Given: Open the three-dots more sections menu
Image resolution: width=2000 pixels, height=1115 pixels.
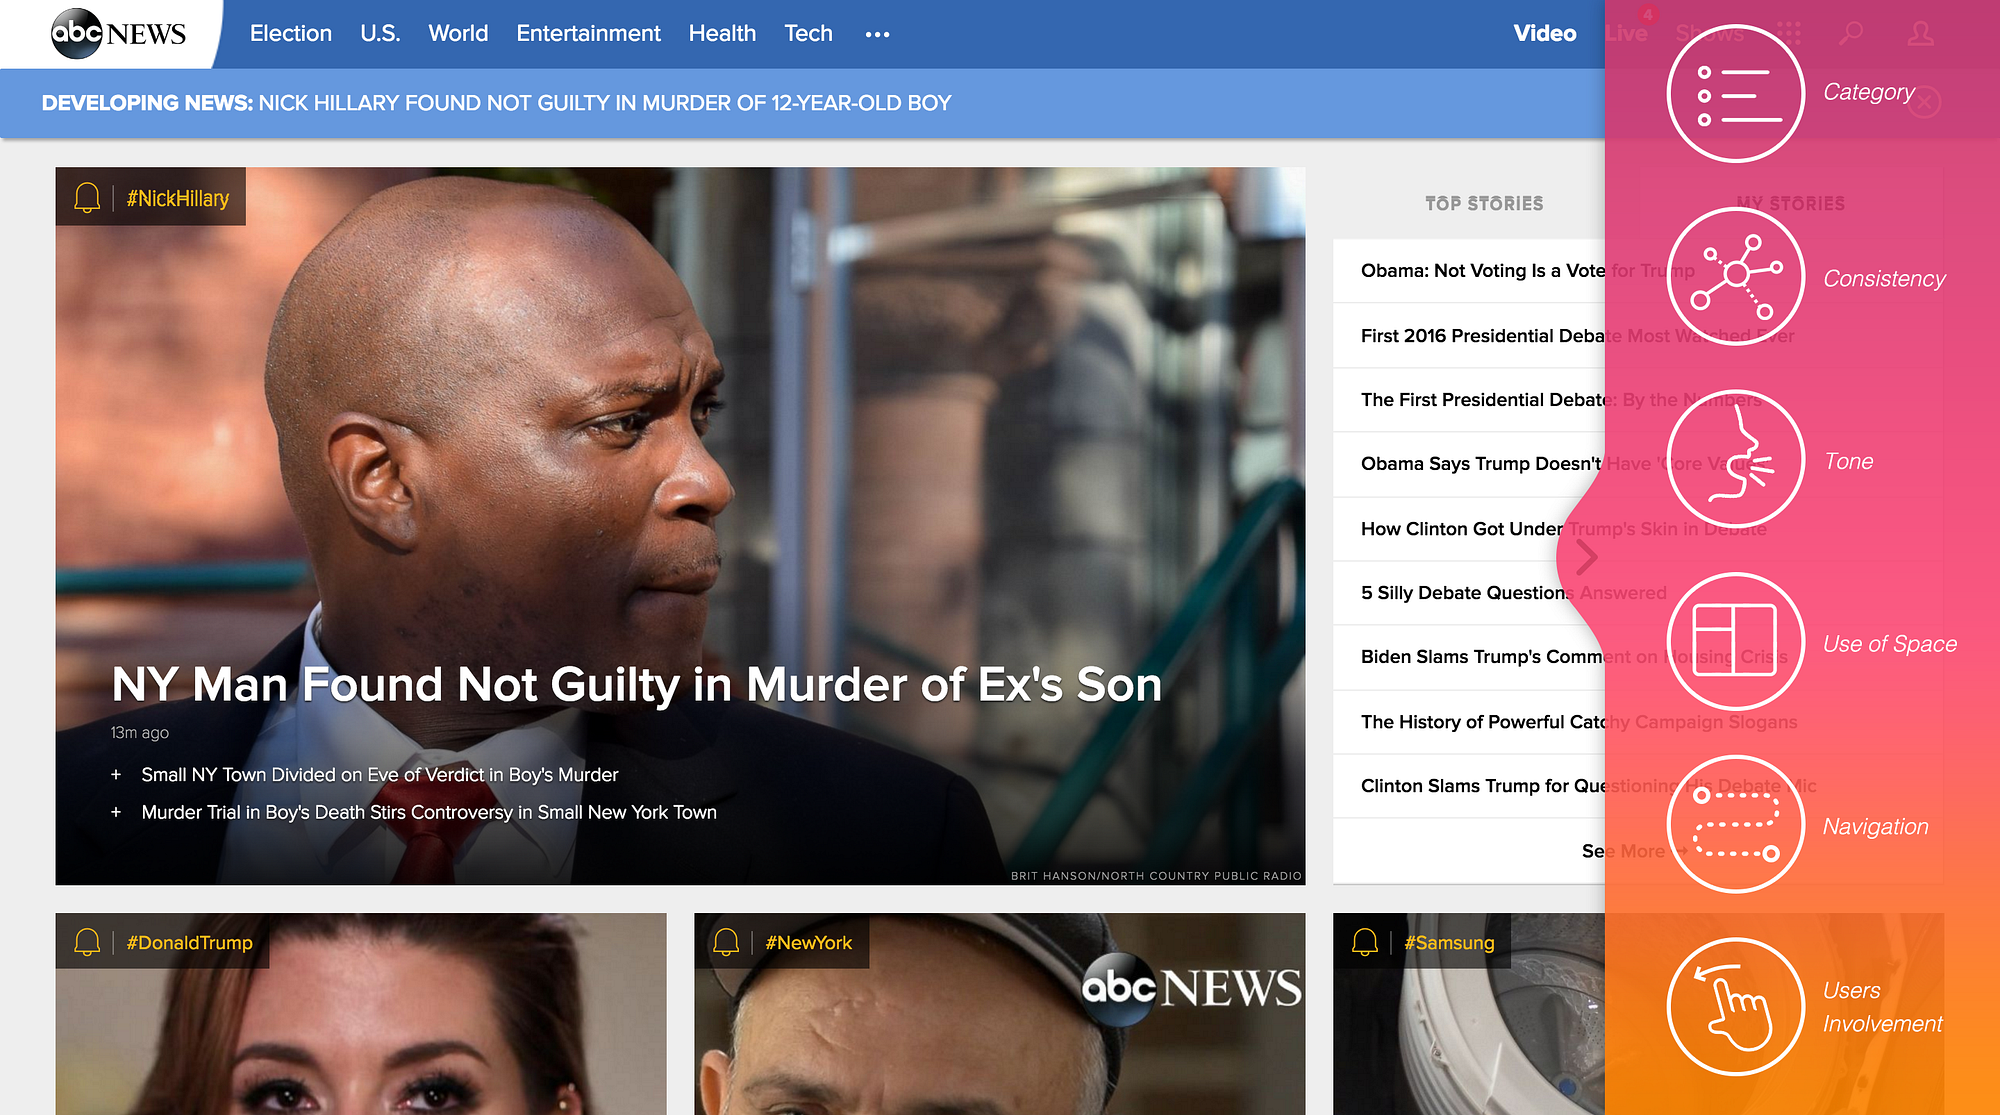Looking at the screenshot, I should (877, 34).
